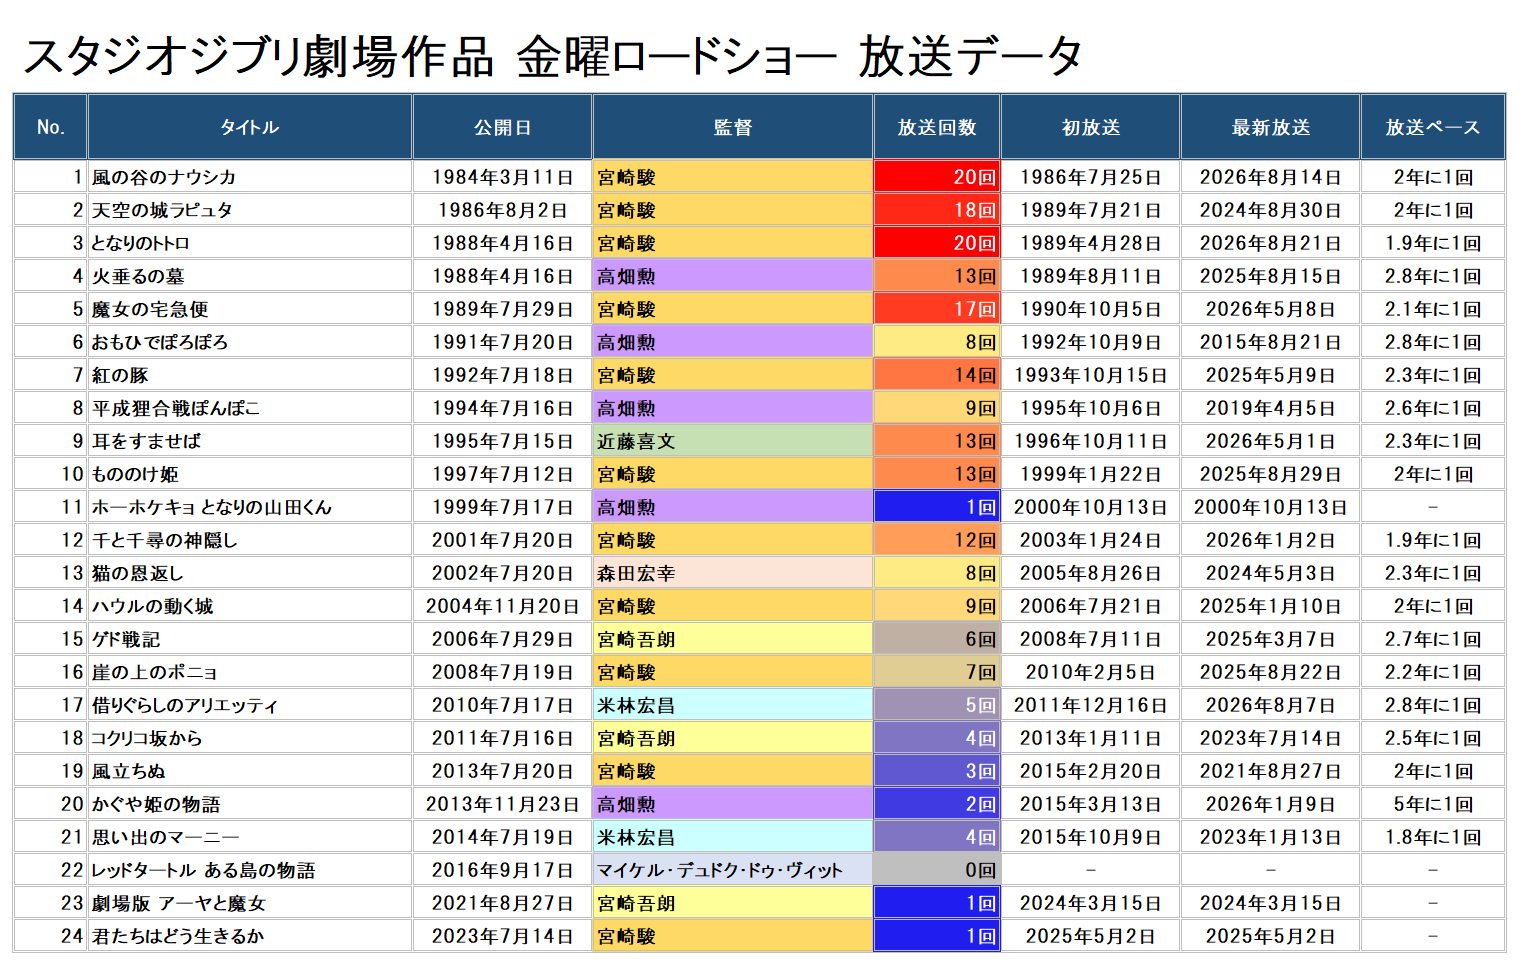Select release date 2001年7月20日
Screen dimensions: 1519x965
tap(502, 540)
